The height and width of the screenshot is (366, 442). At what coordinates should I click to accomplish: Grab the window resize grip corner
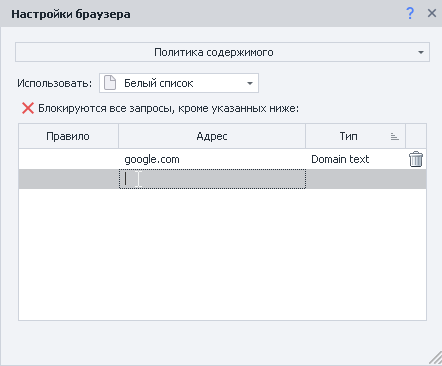pos(435,358)
